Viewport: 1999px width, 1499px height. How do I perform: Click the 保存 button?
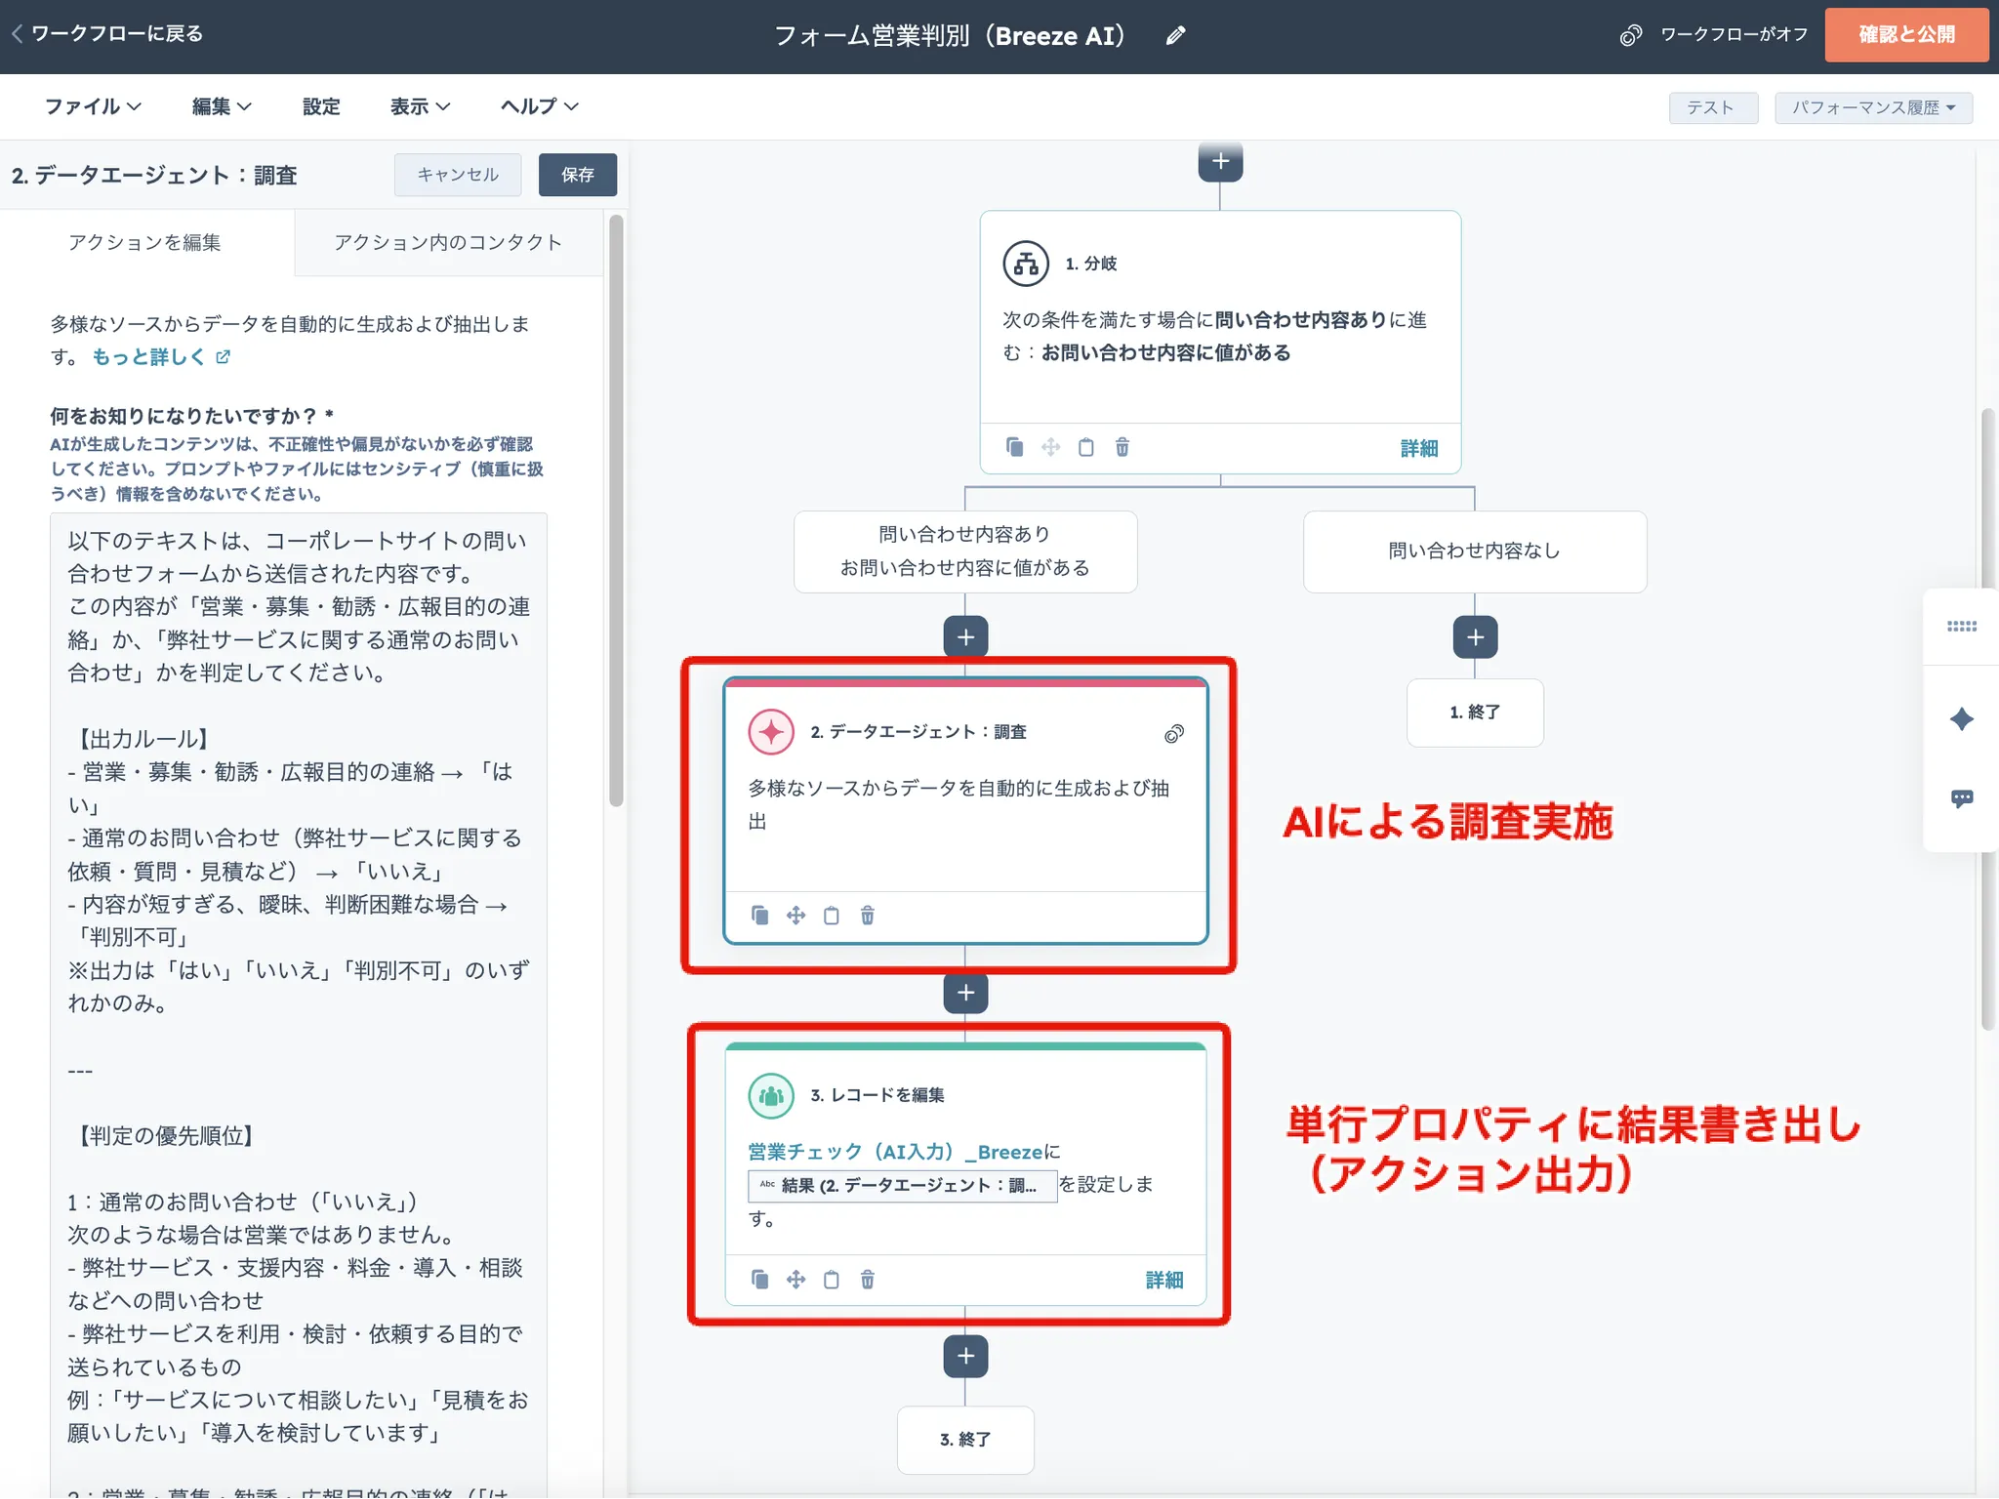[x=577, y=175]
